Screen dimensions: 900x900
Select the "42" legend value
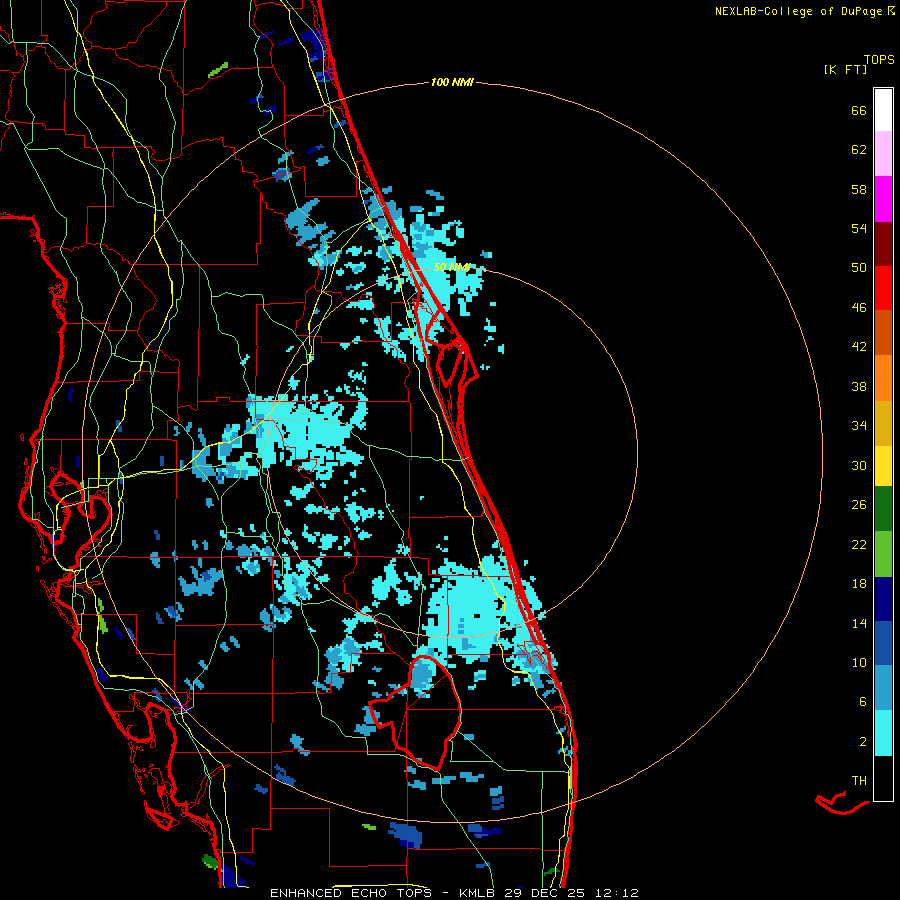click(859, 347)
